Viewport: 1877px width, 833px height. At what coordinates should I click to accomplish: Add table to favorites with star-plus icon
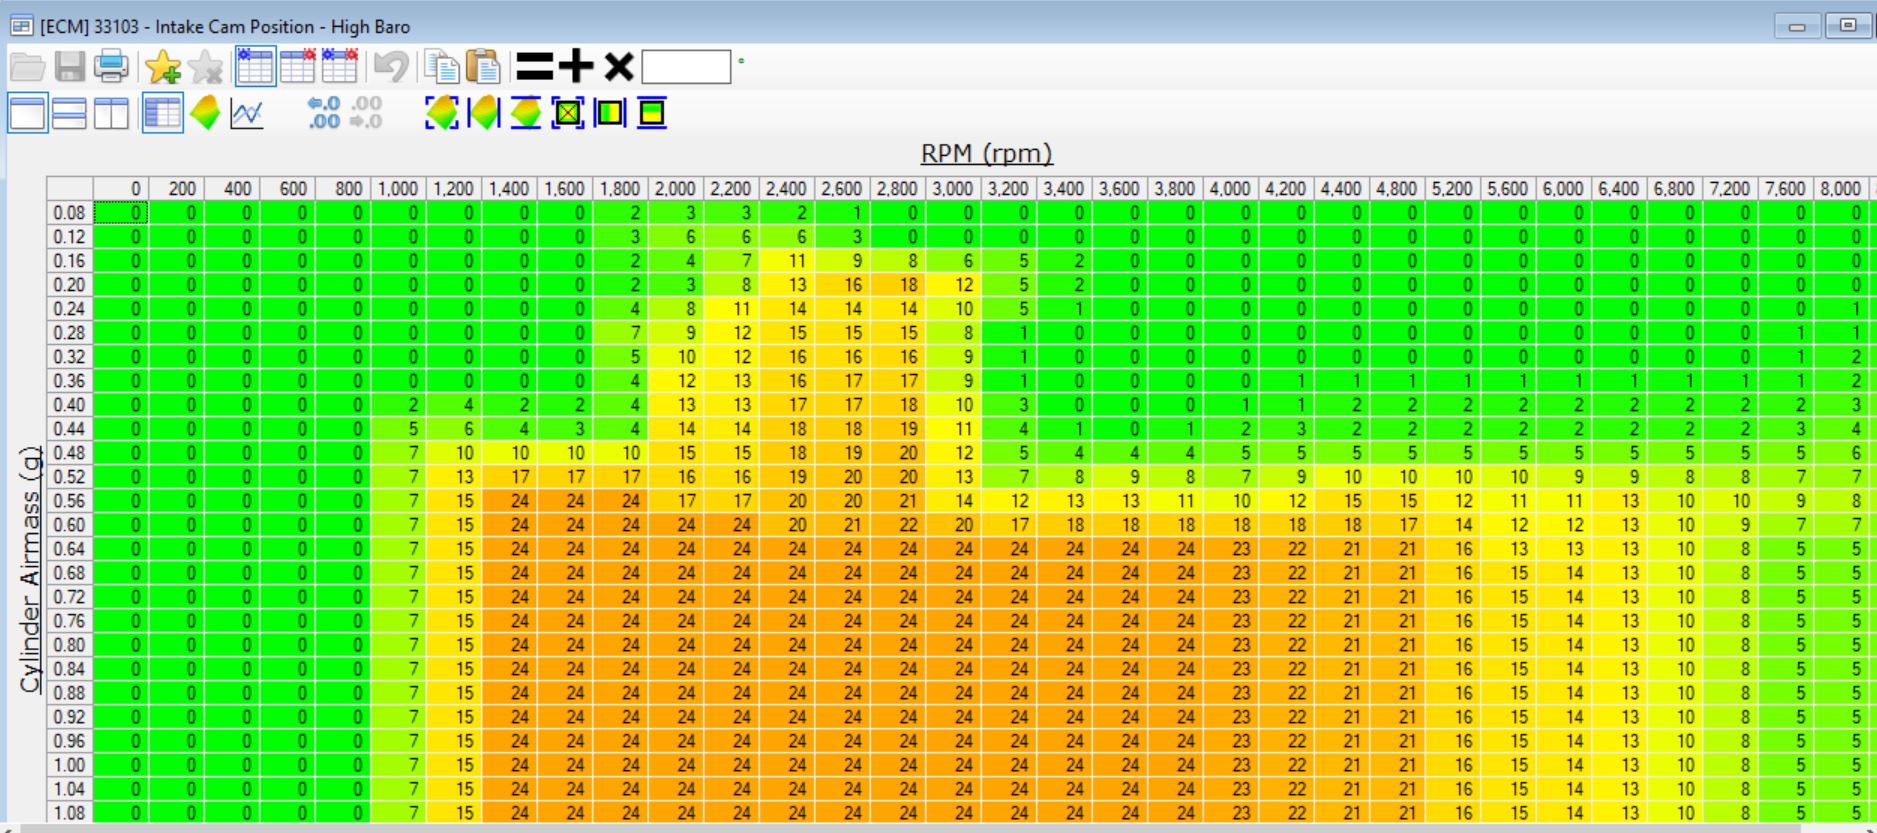[163, 67]
